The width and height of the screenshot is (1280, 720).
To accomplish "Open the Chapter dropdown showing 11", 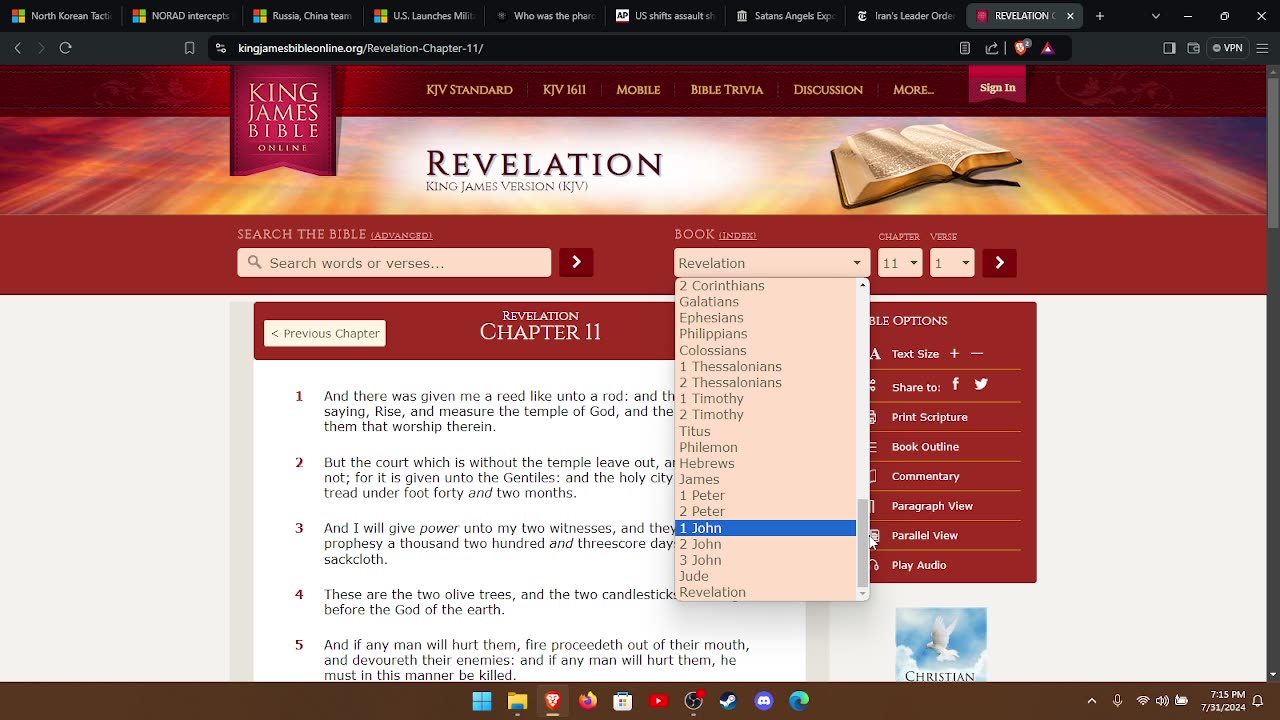I will [x=900, y=263].
